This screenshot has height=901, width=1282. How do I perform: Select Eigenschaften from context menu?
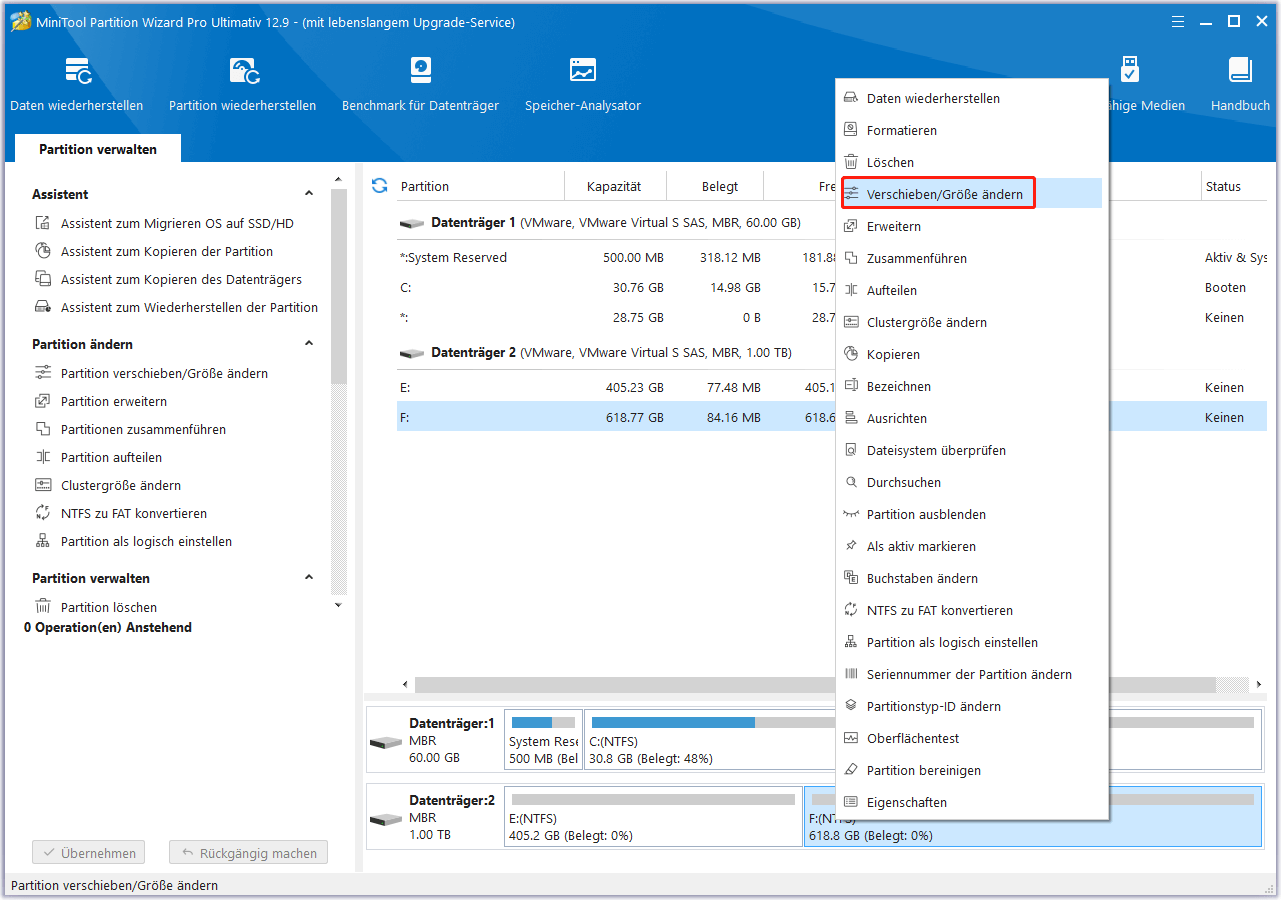(x=971, y=803)
